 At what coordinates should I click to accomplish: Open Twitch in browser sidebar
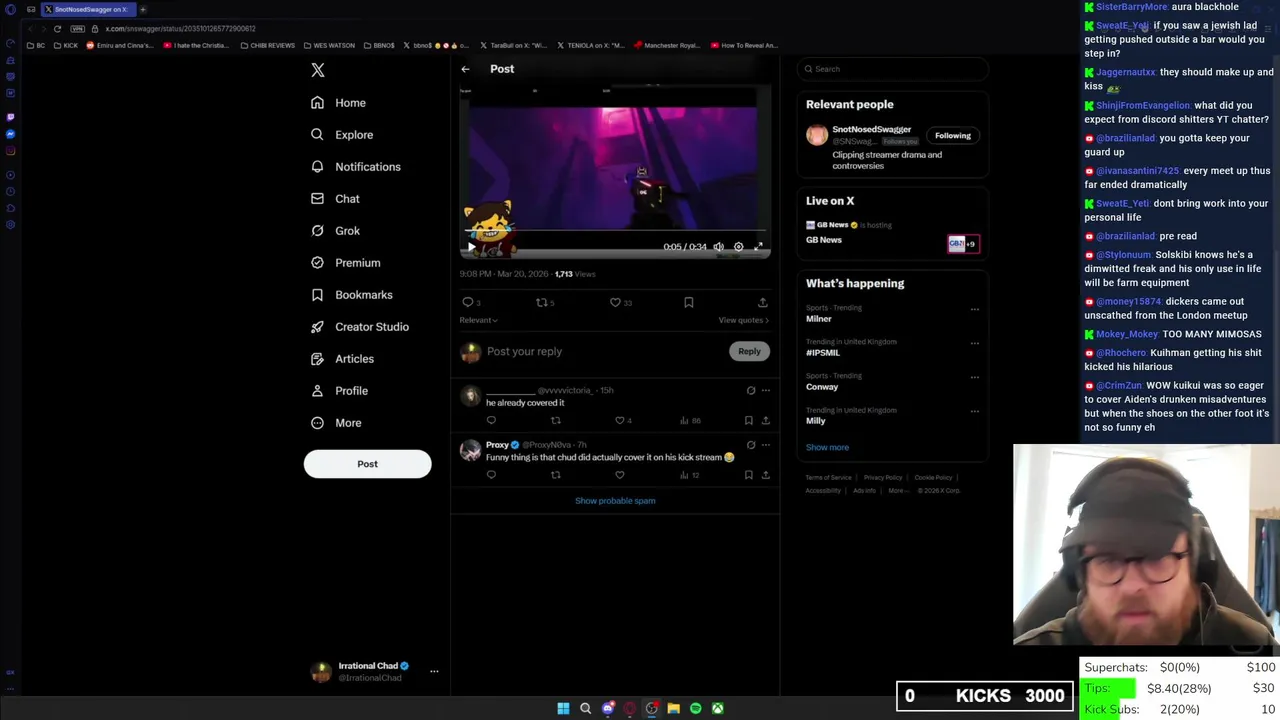(x=10, y=117)
